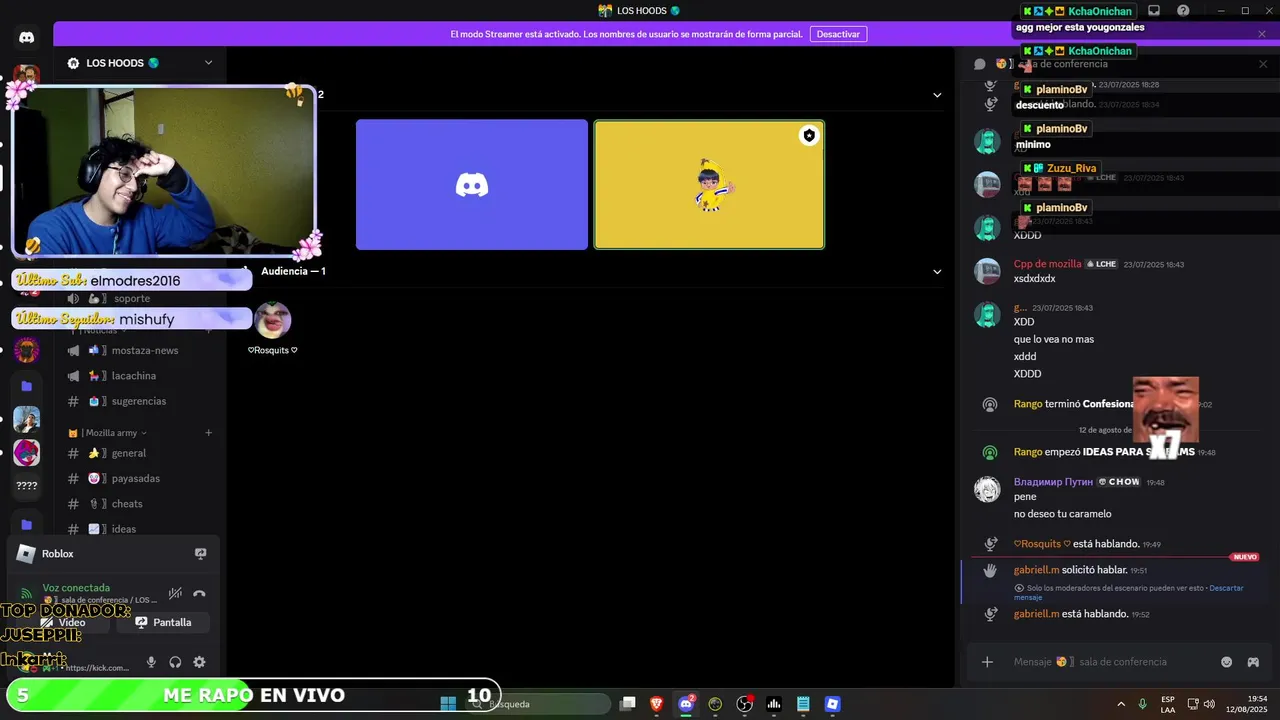Open Discord taskbar icon with badge
1280x720 pixels.
(x=687, y=704)
